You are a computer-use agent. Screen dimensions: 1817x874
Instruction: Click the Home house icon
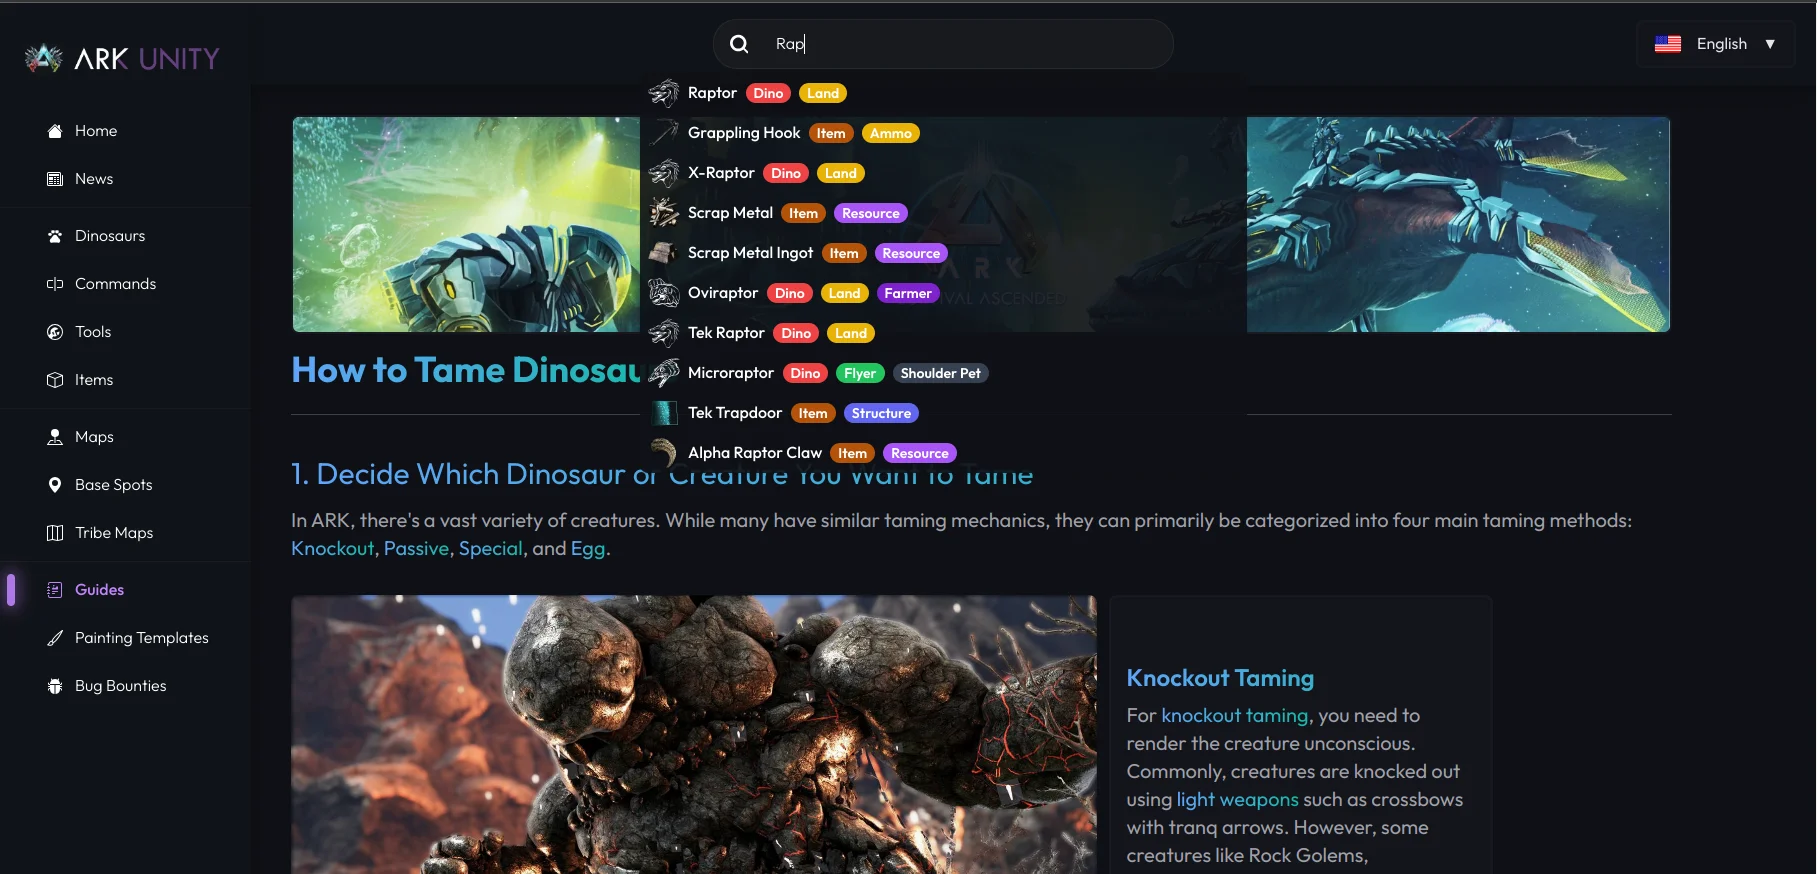(x=55, y=131)
